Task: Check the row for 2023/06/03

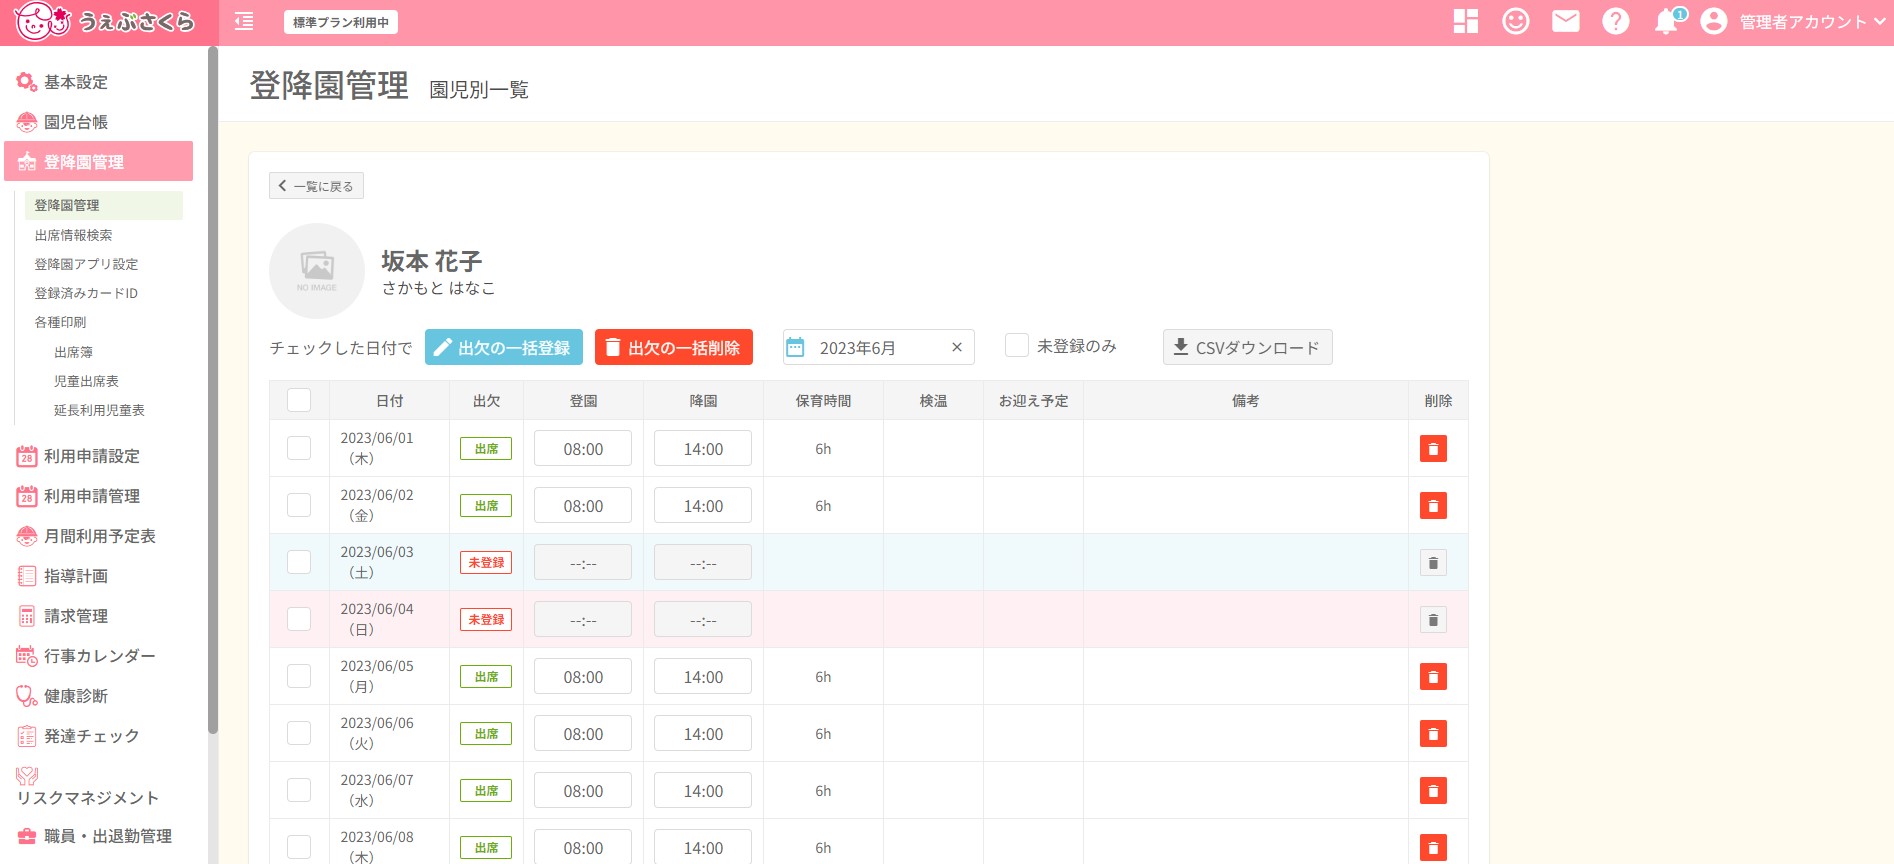Action: coord(299,562)
